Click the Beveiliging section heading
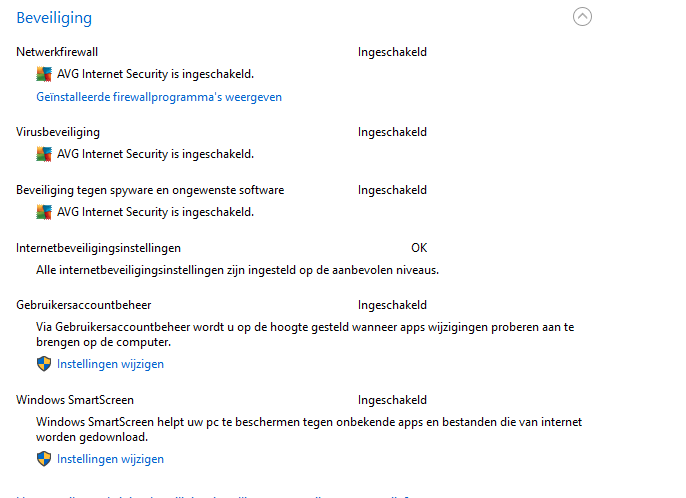Screen dimensions: 686x498 point(54,18)
